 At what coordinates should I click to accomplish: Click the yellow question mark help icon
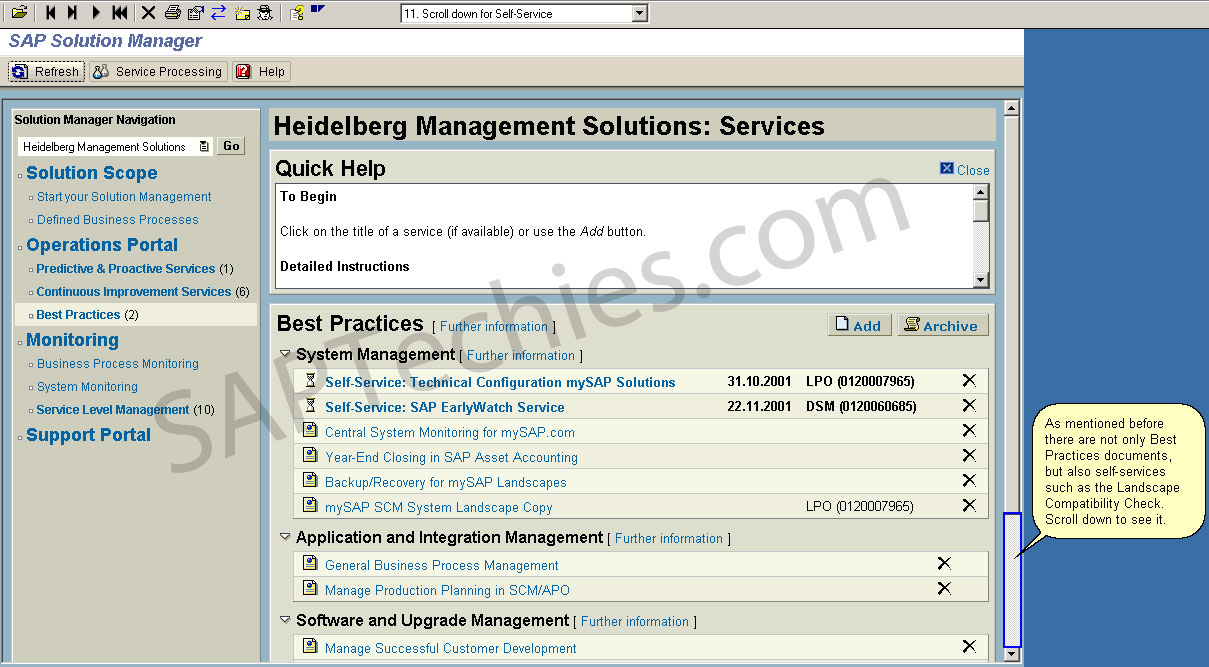coord(297,13)
